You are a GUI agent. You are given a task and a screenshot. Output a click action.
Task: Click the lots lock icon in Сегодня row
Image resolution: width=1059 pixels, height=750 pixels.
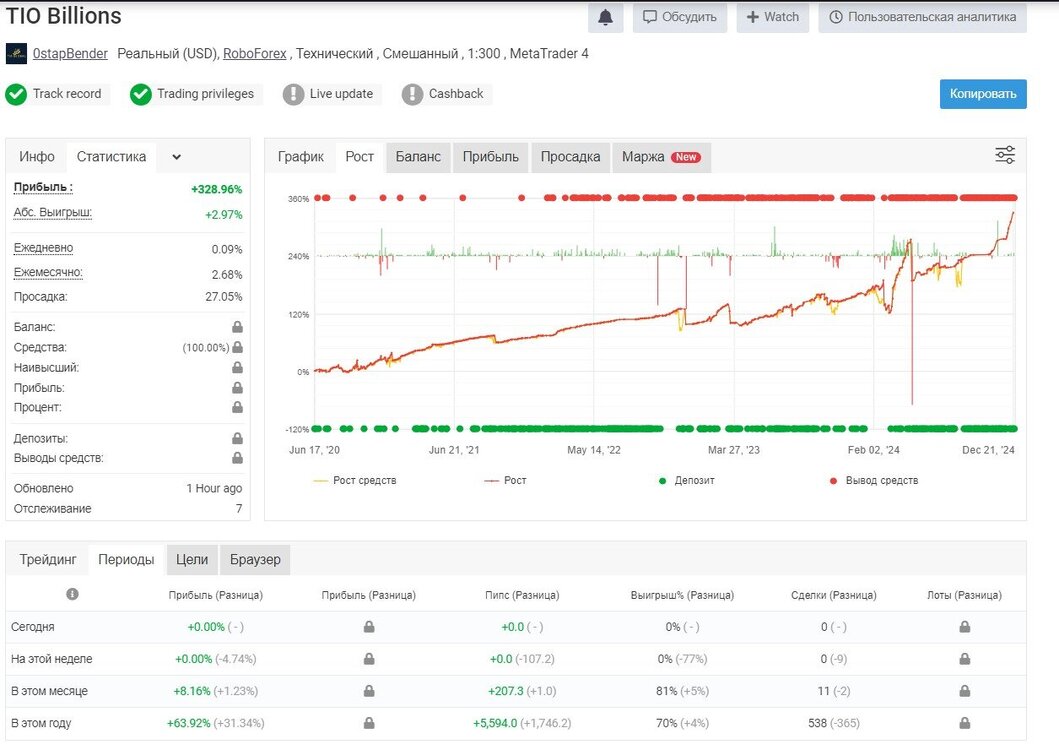[964, 627]
